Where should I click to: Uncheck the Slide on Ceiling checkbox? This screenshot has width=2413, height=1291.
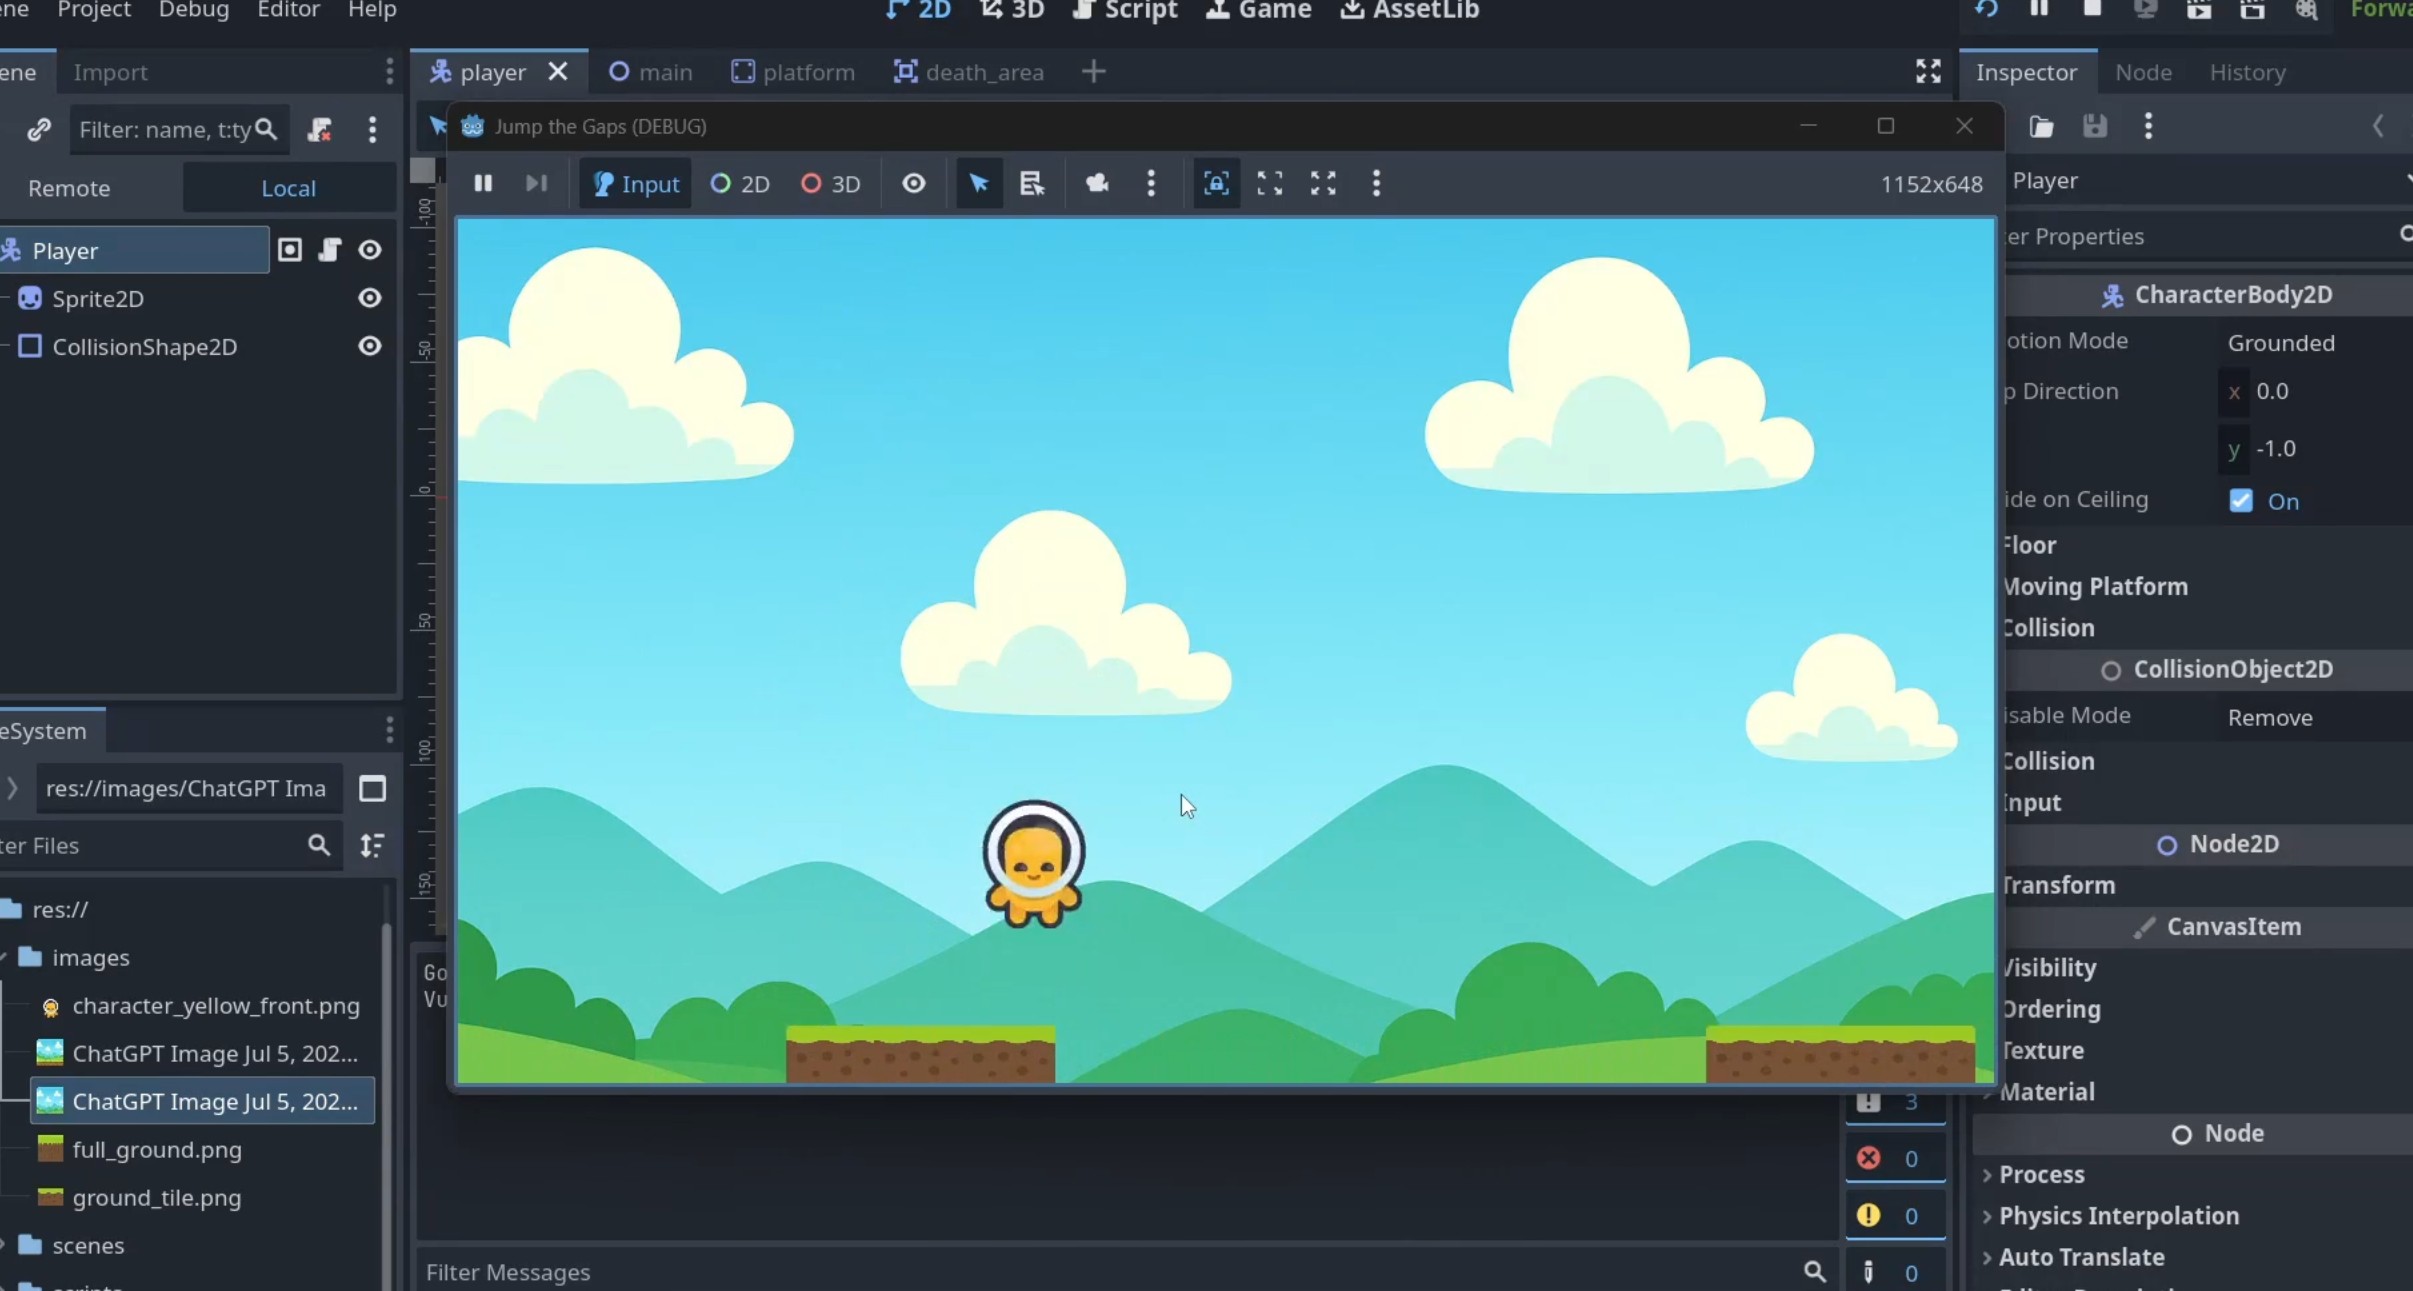tap(2241, 501)
